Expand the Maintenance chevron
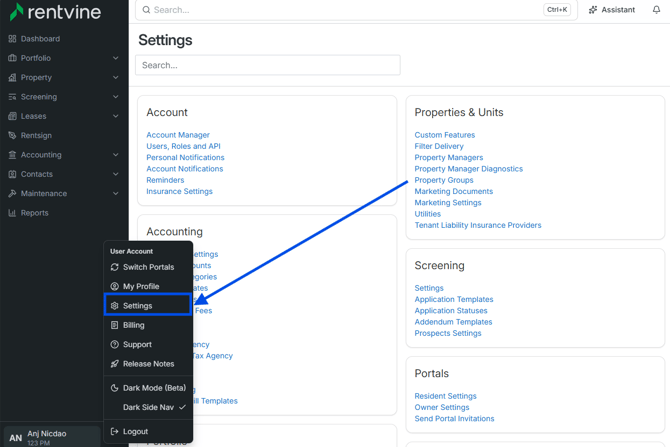The height and width of the screenshot is (447, 670). click(x=116, y=194)
